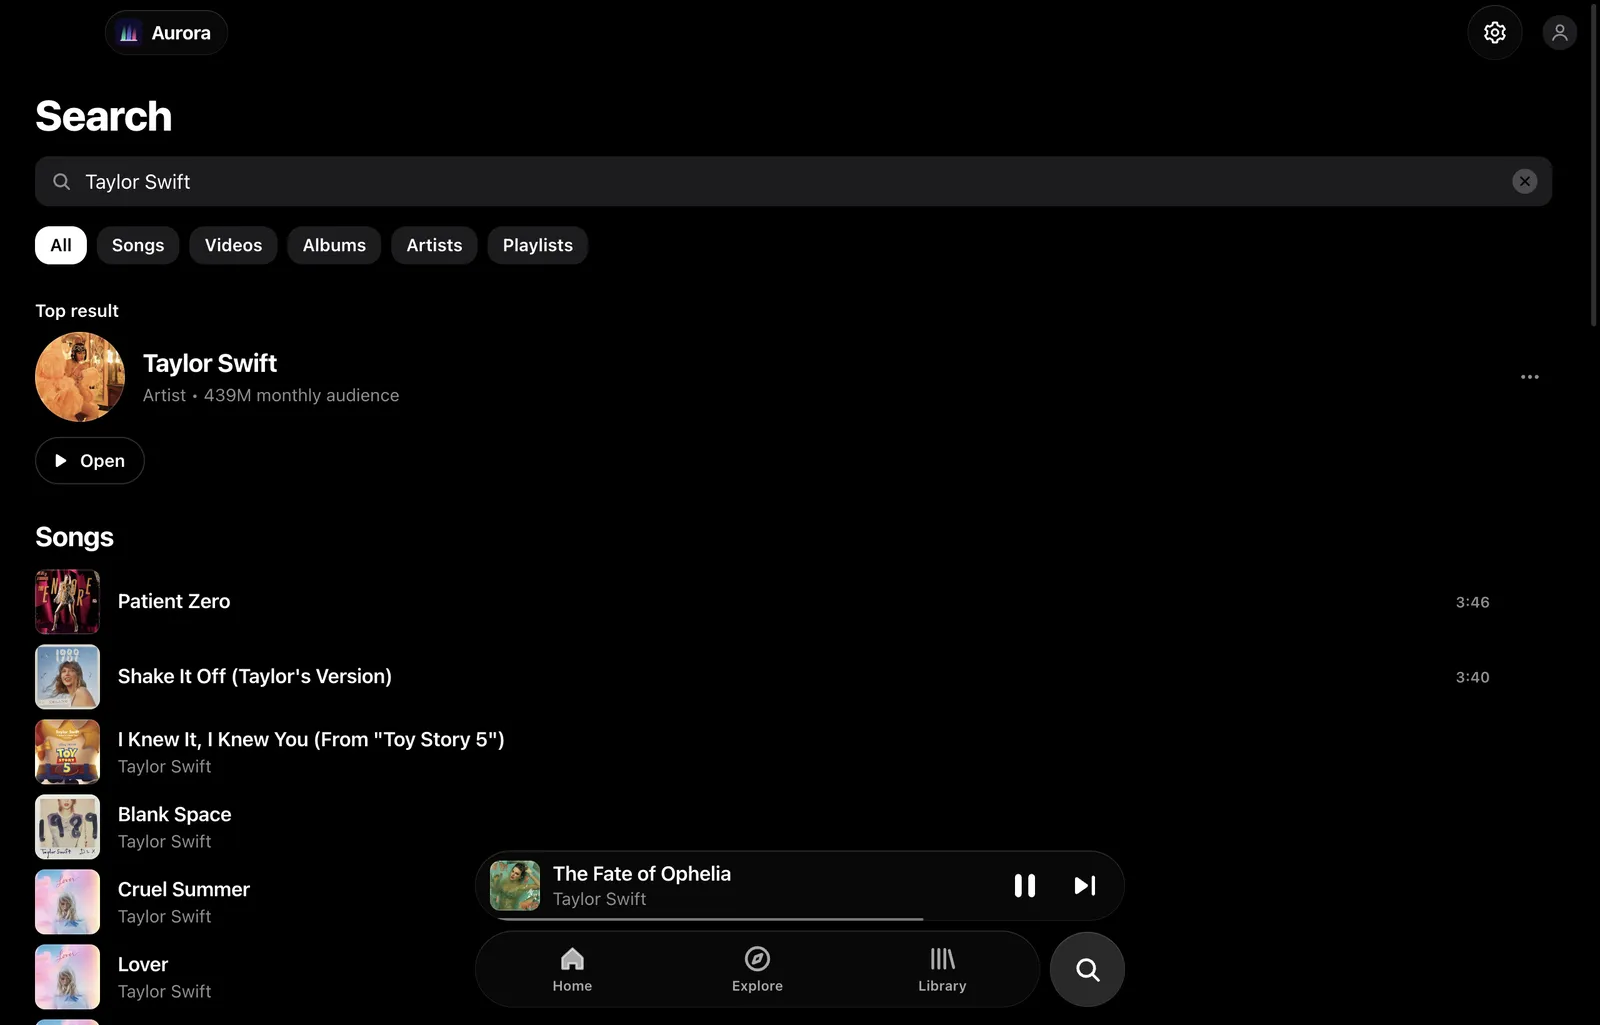Click the Patient Zero album cover
Screen dimensions: 1600x1025
68,602
